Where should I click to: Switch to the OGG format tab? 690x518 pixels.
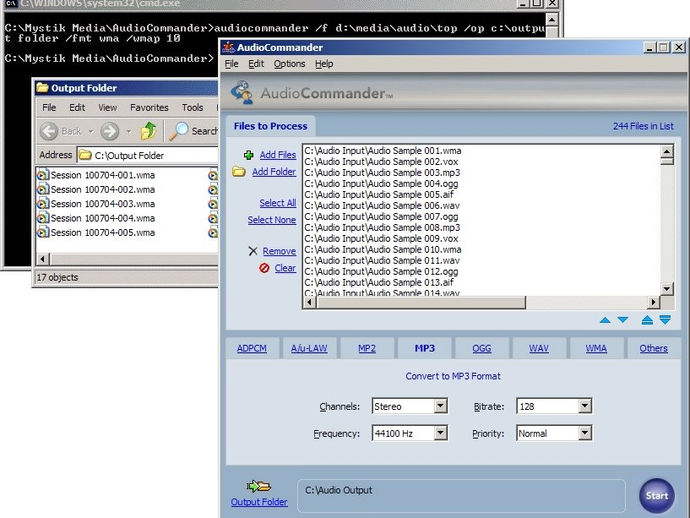(481, 348)
